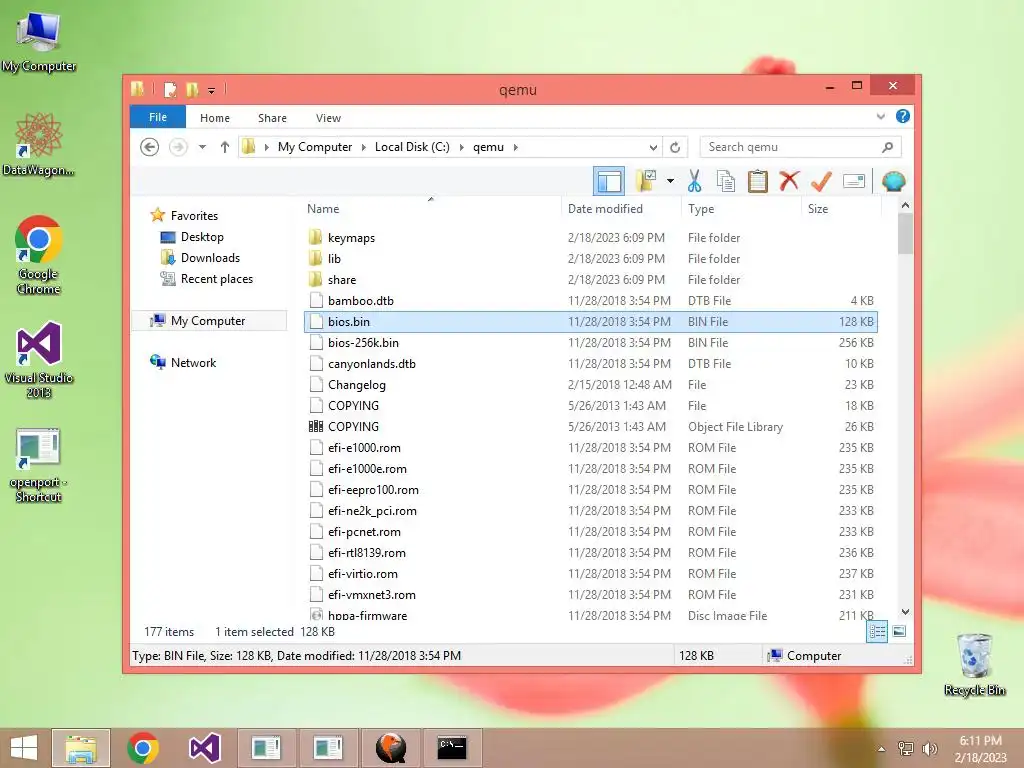Select Network in navigation pane
1024x768 pixels.
[x=193, y=362]
